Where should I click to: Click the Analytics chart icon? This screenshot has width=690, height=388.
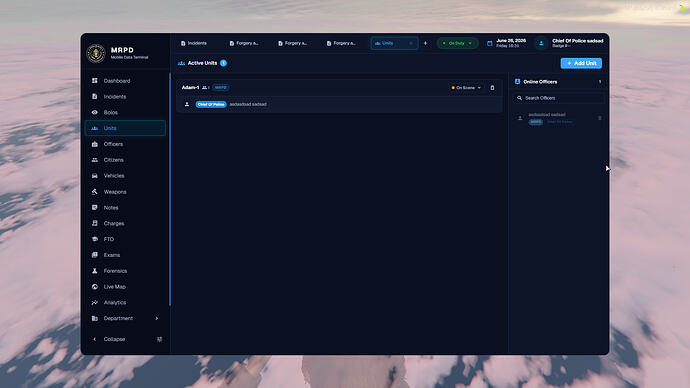coord(95,302)
